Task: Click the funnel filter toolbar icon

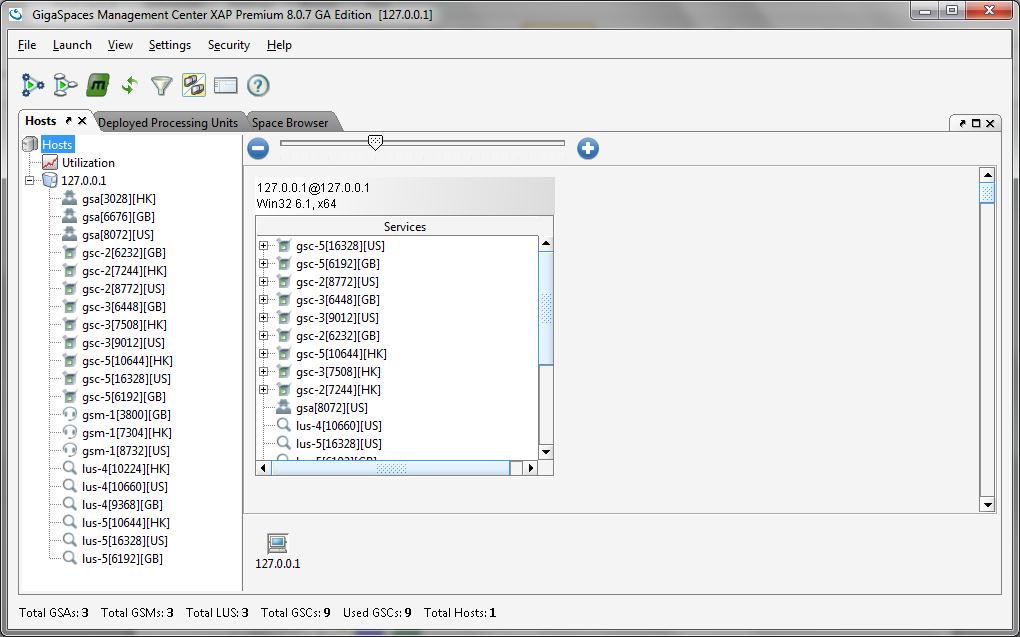Action: (161, 86)
